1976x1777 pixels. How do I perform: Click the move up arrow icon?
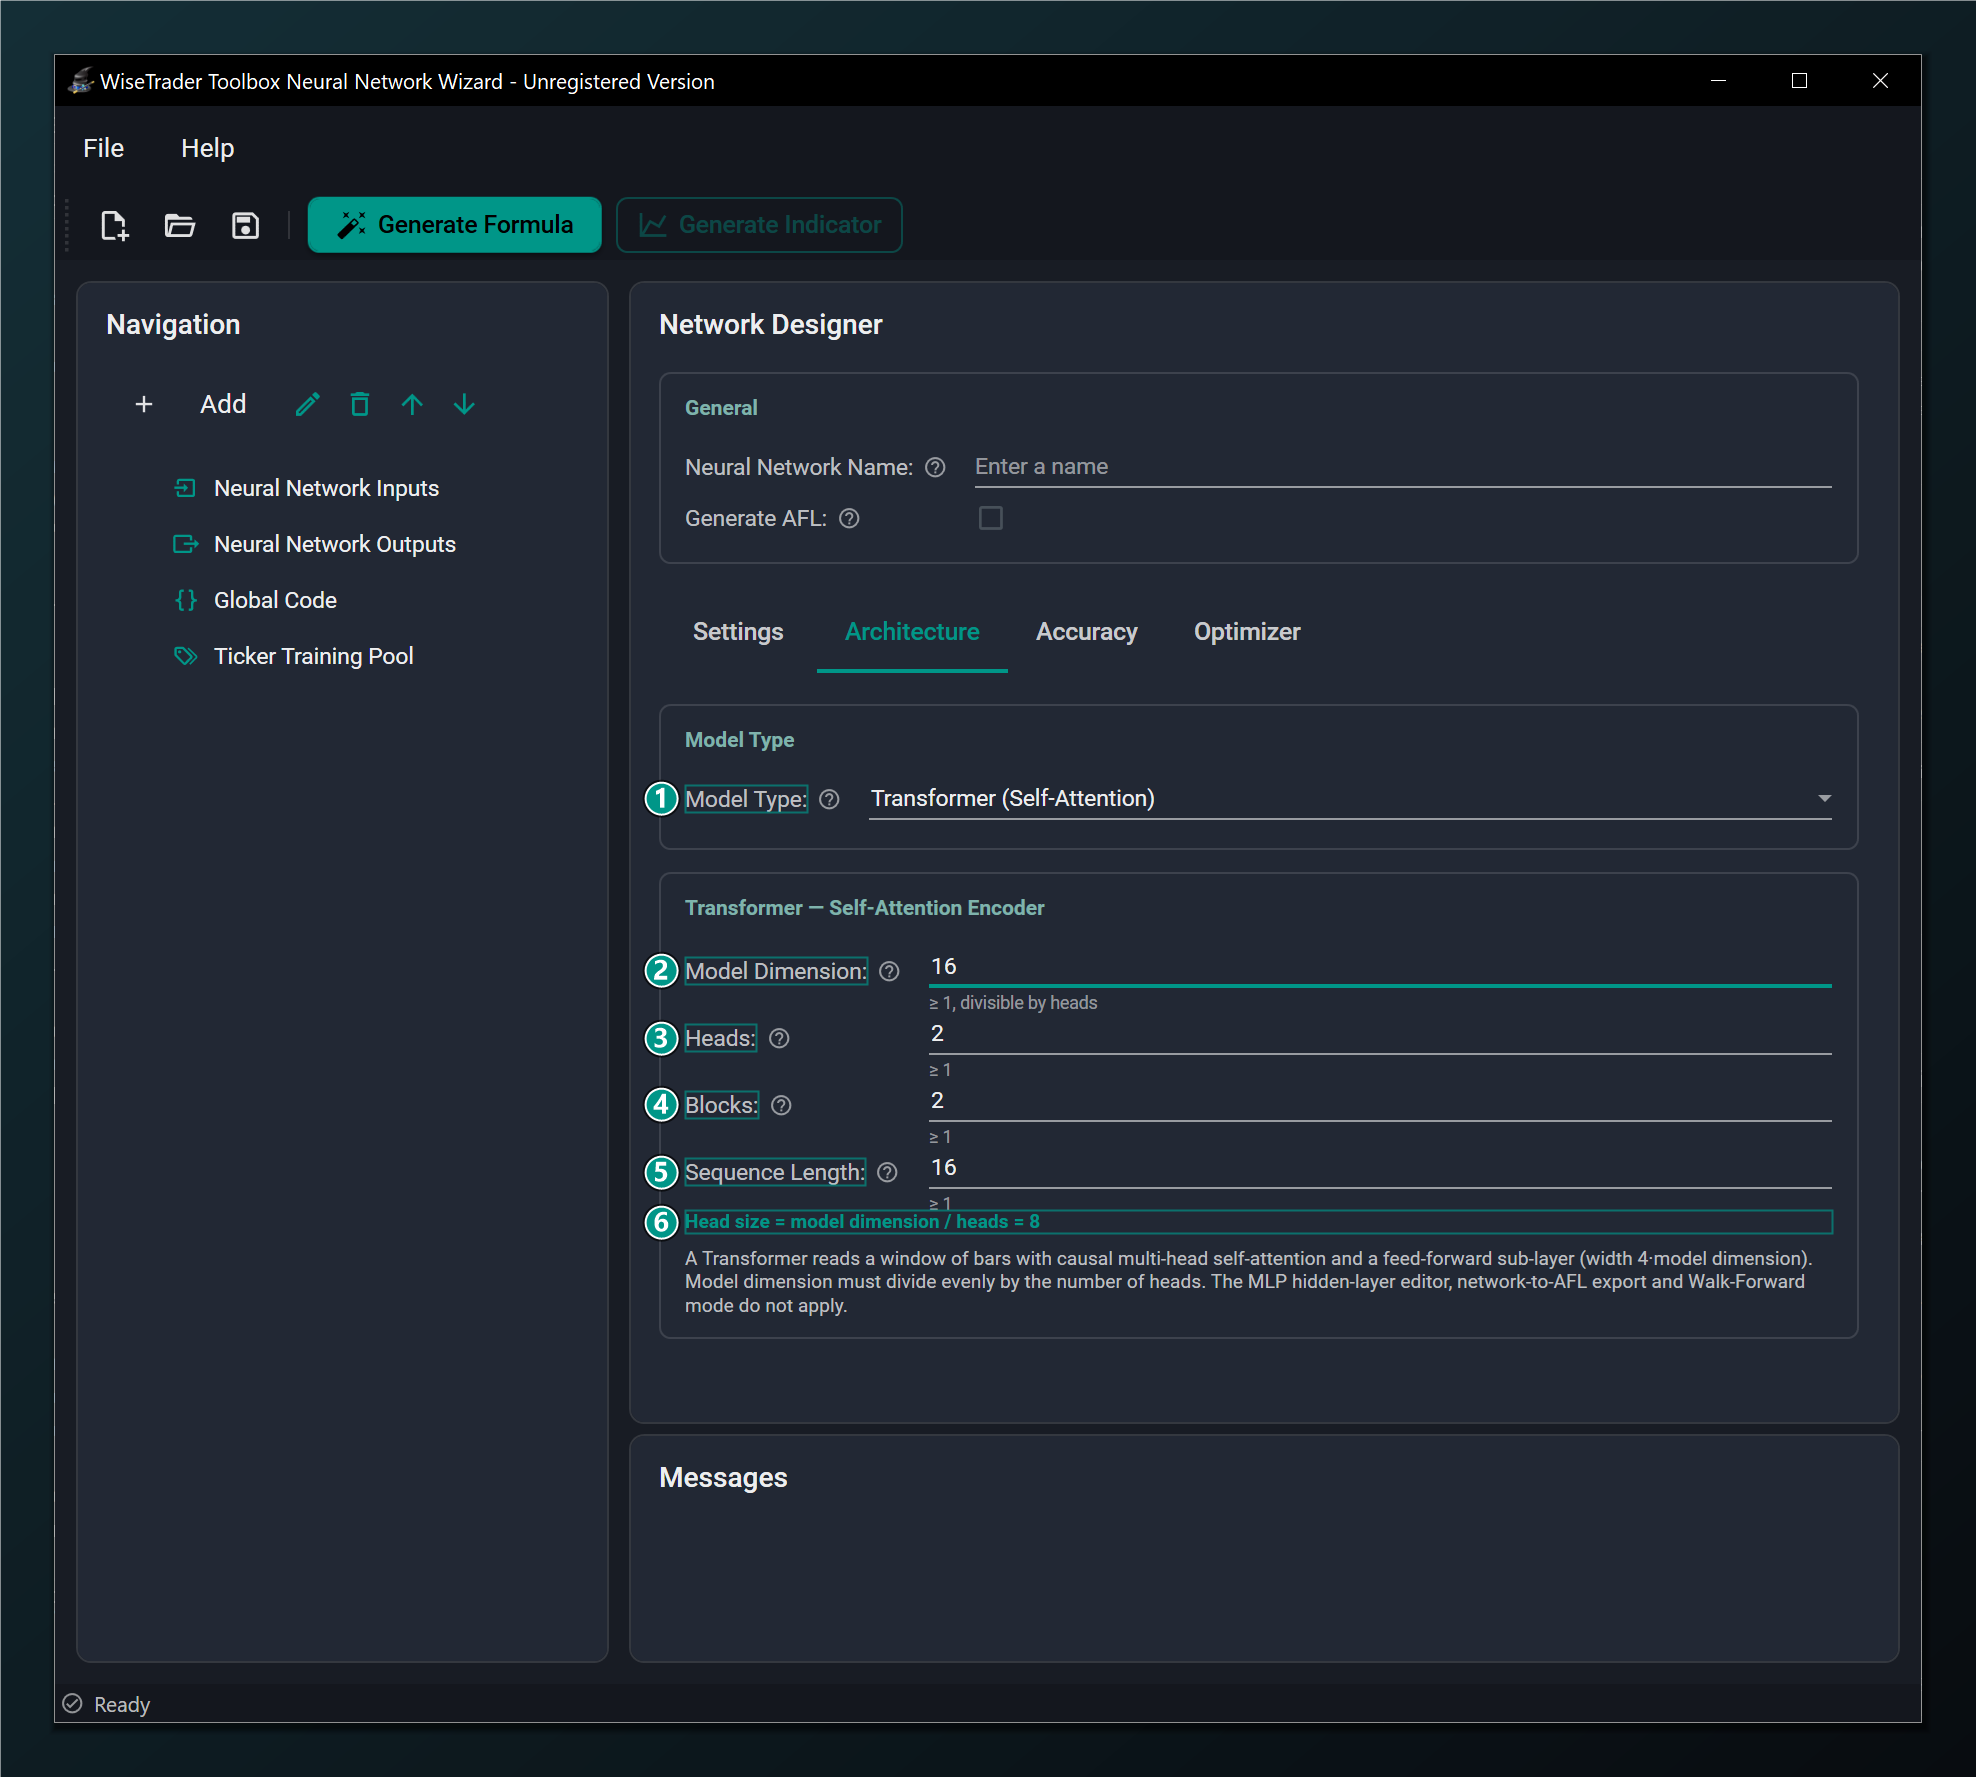[412, 404]
